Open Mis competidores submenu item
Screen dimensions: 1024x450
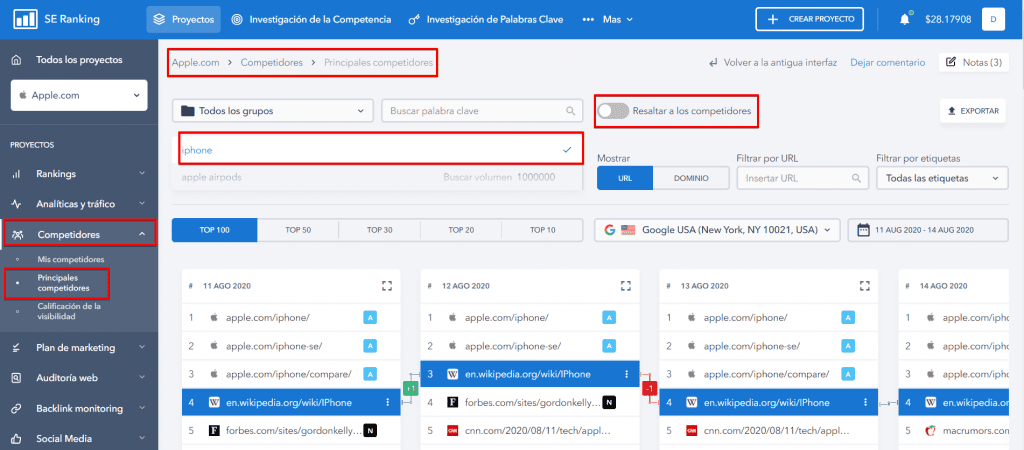coord(71,259)
